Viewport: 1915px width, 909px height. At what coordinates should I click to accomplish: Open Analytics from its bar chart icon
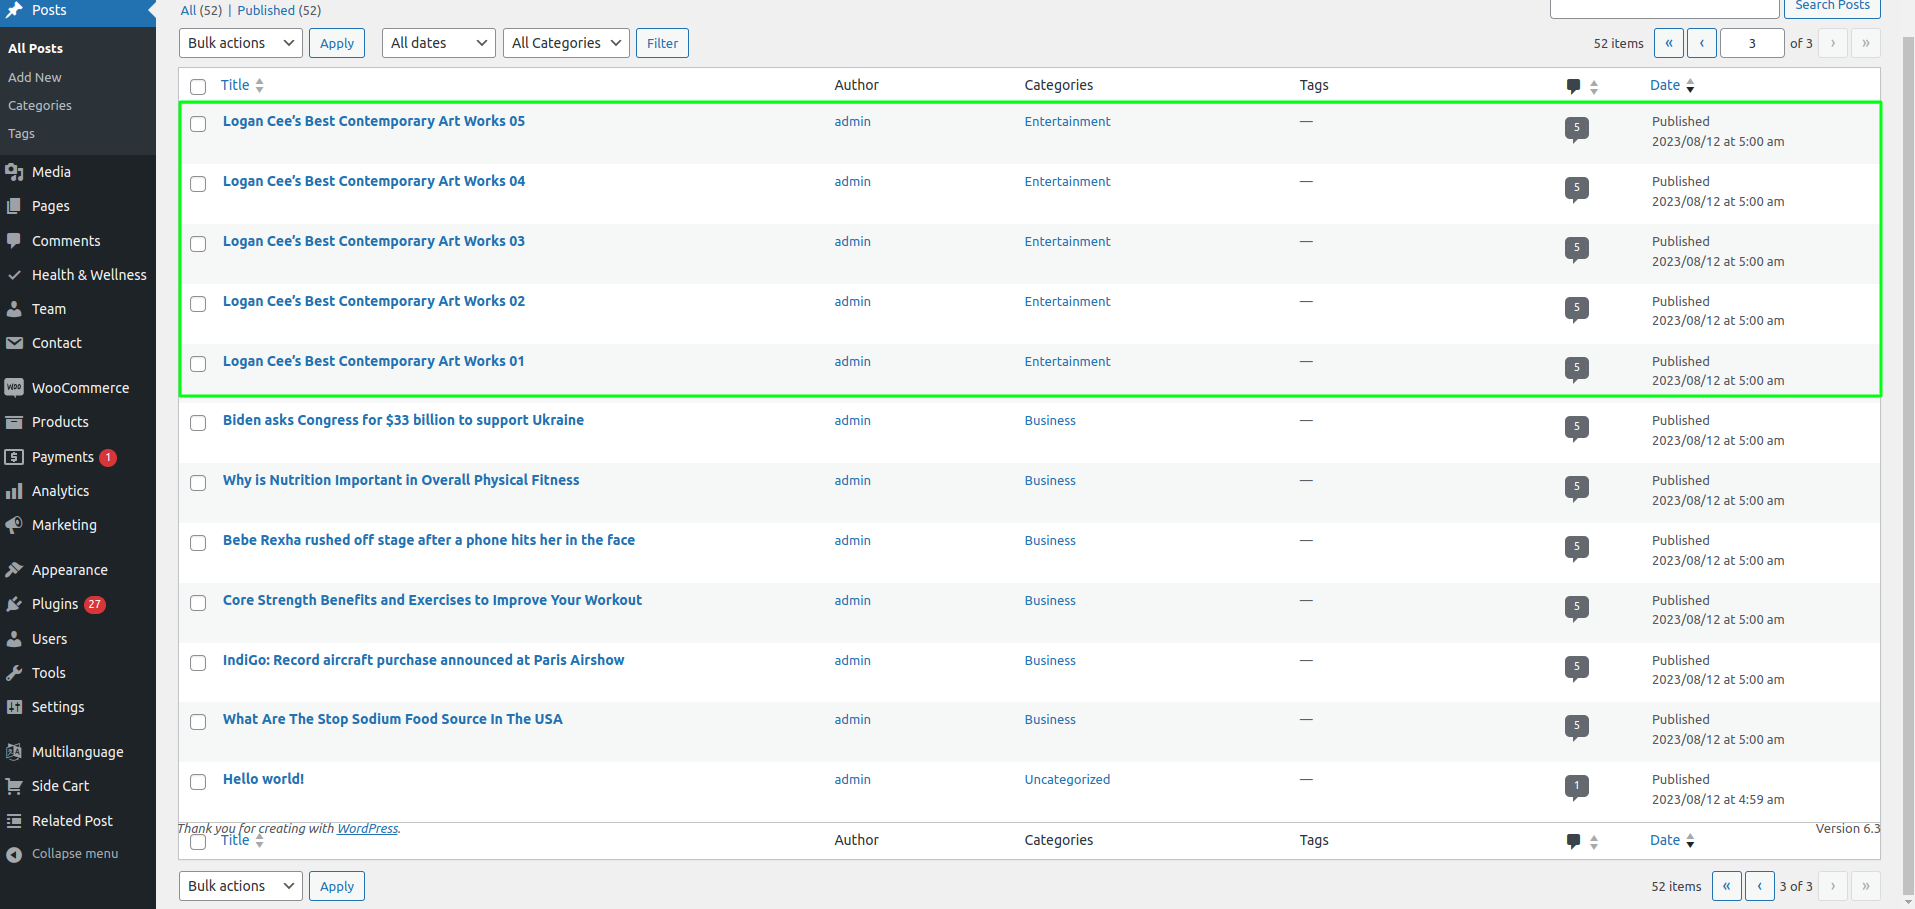14,491
